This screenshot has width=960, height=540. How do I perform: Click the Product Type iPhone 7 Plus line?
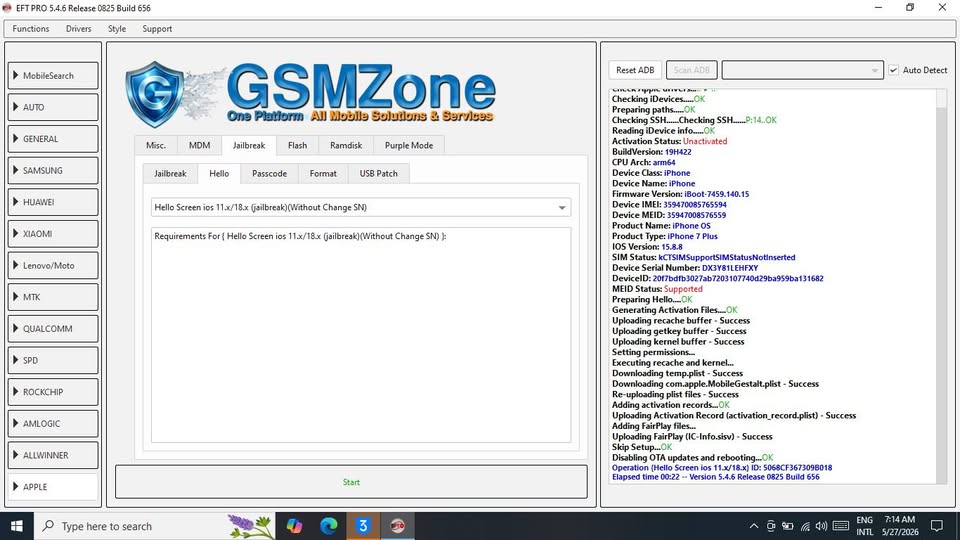tap(665, 236)
